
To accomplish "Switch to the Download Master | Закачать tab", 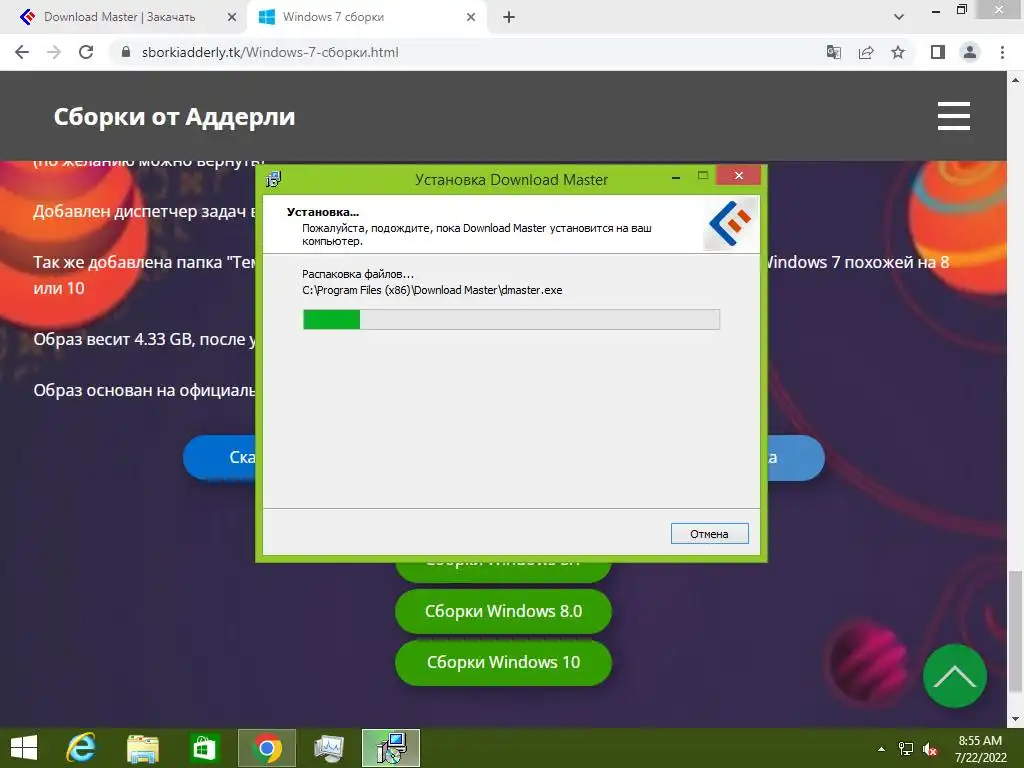I will tap(120, 17).
